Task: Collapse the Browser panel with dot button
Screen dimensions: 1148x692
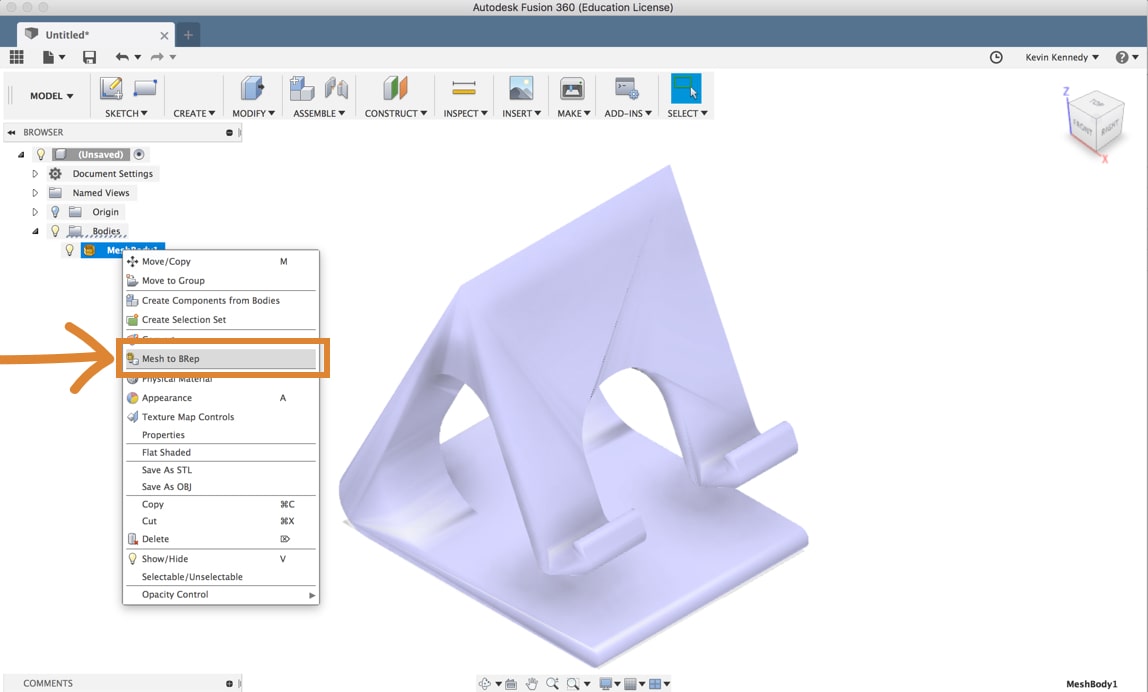Action: click(229, 133)
